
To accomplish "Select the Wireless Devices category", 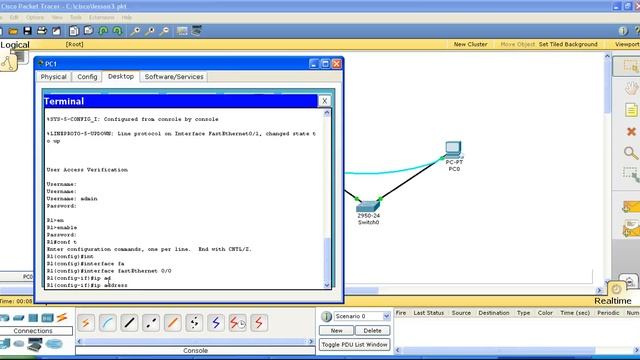I will (x=47, y=318).
